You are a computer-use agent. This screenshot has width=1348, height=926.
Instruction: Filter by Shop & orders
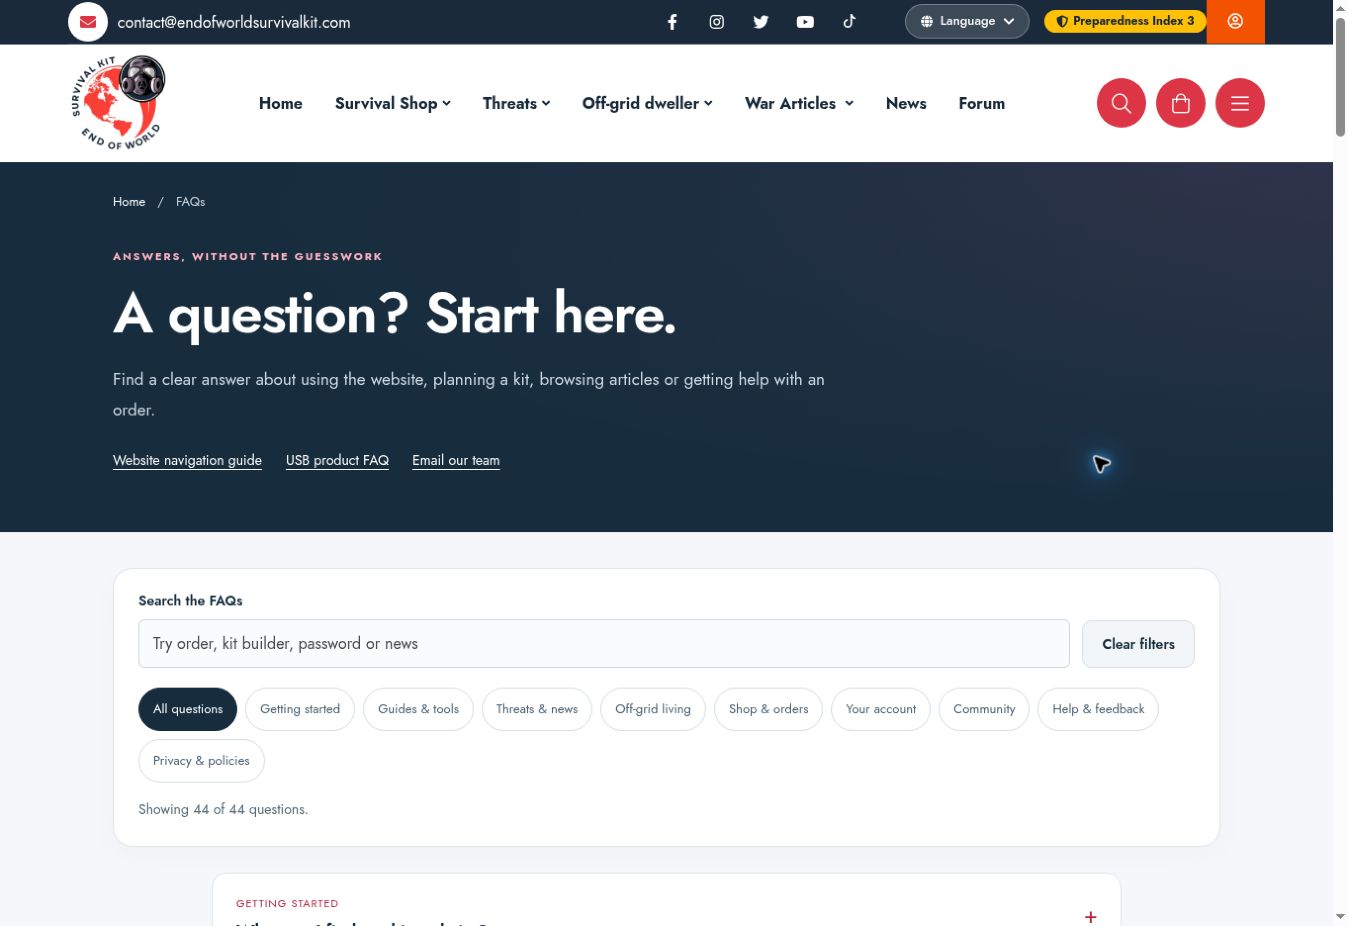coord(768,709)
